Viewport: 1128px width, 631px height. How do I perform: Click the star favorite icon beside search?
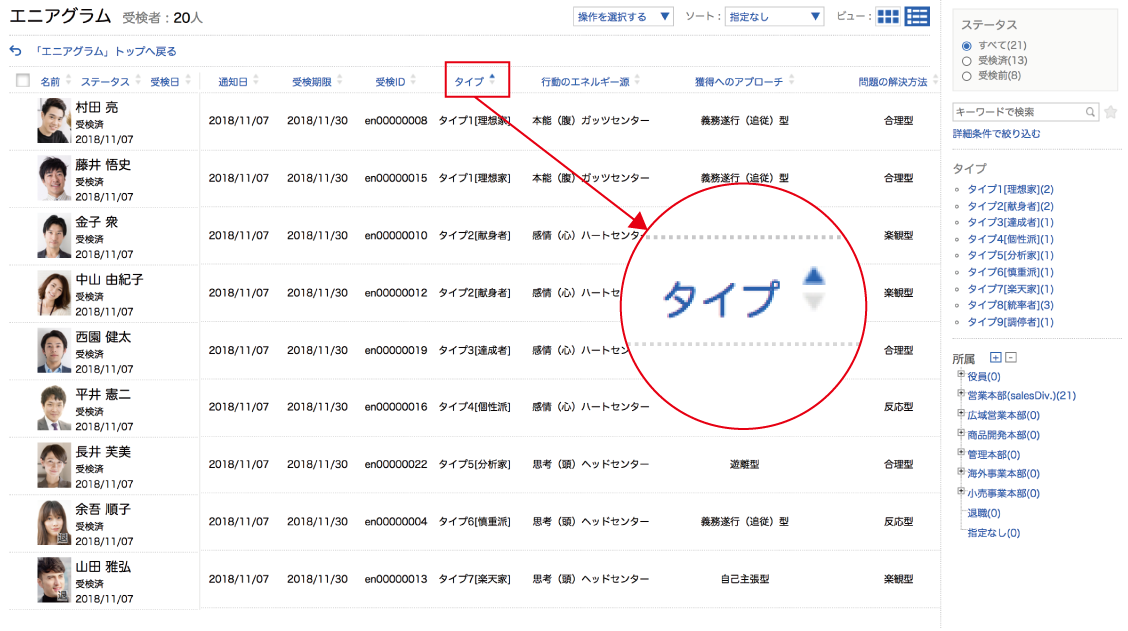pos(1110,112)
